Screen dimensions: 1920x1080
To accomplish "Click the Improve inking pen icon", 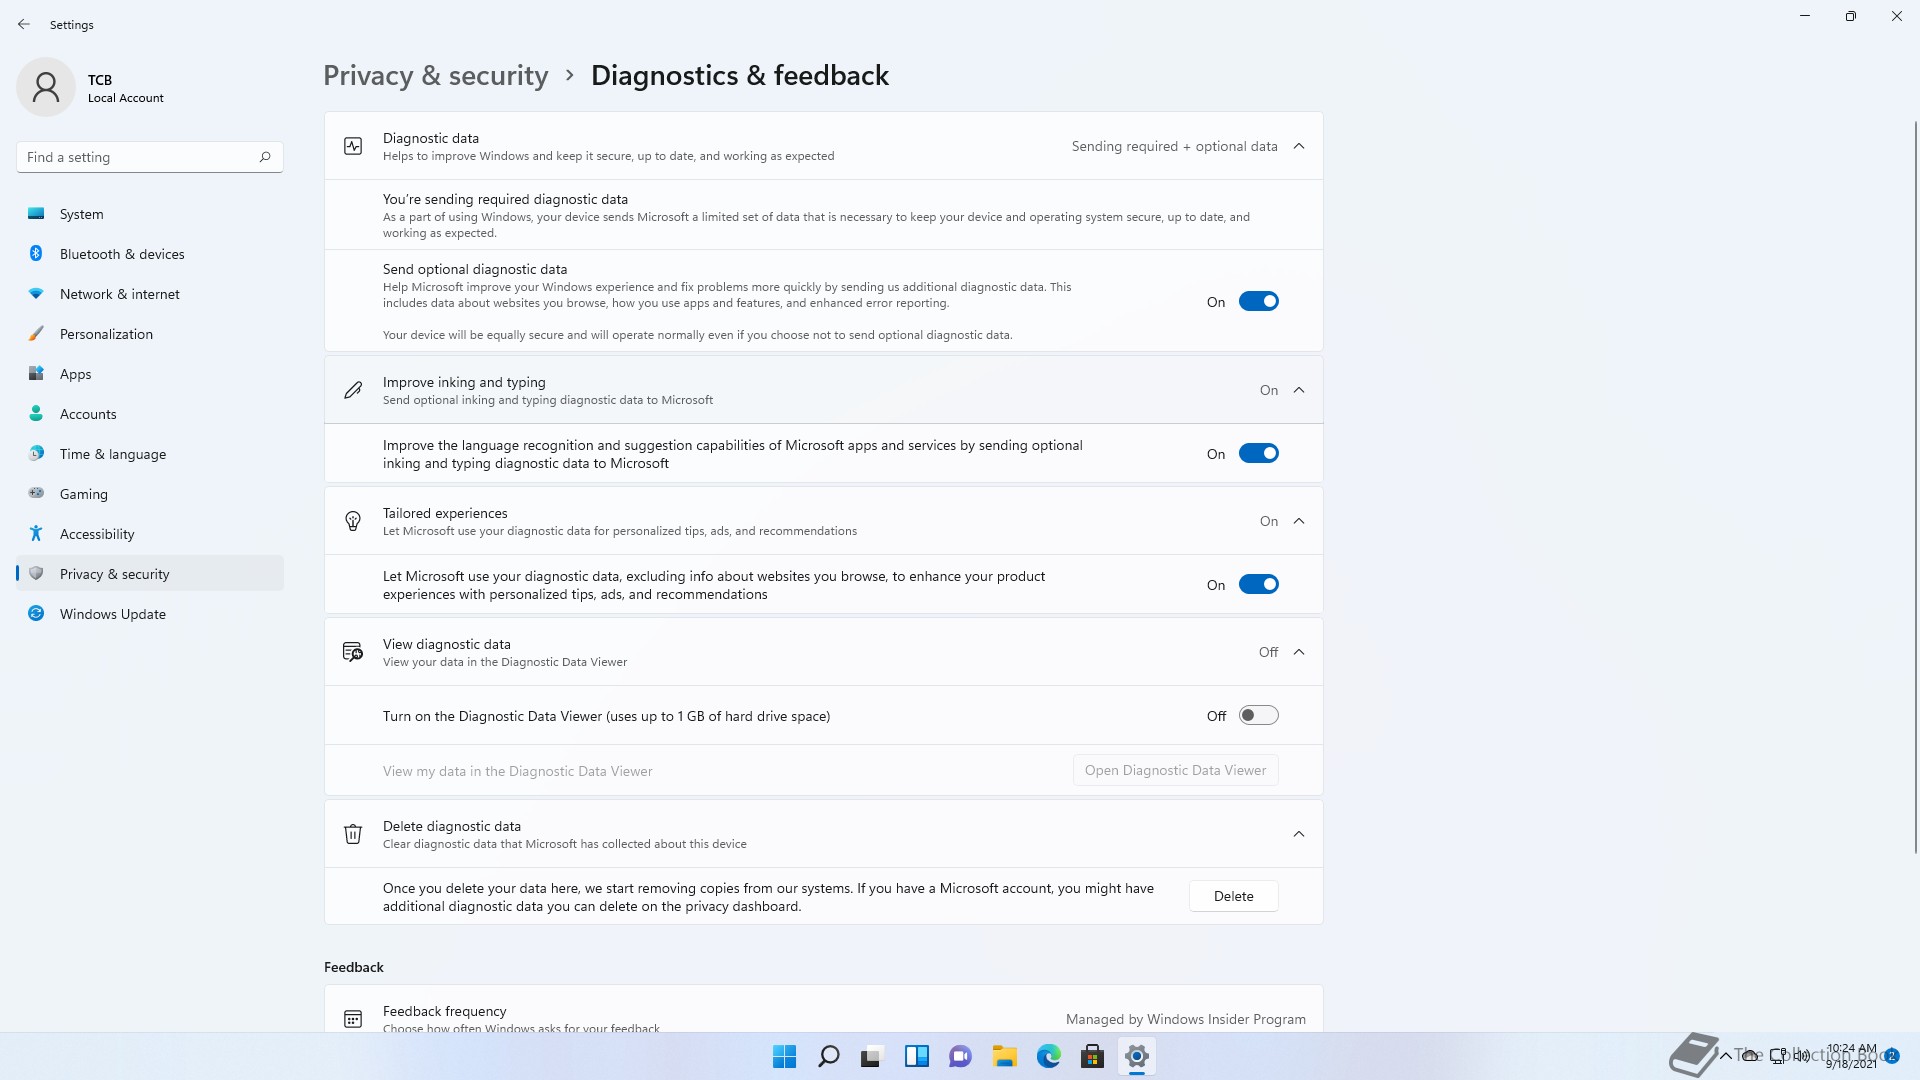I will pos(353,390).
